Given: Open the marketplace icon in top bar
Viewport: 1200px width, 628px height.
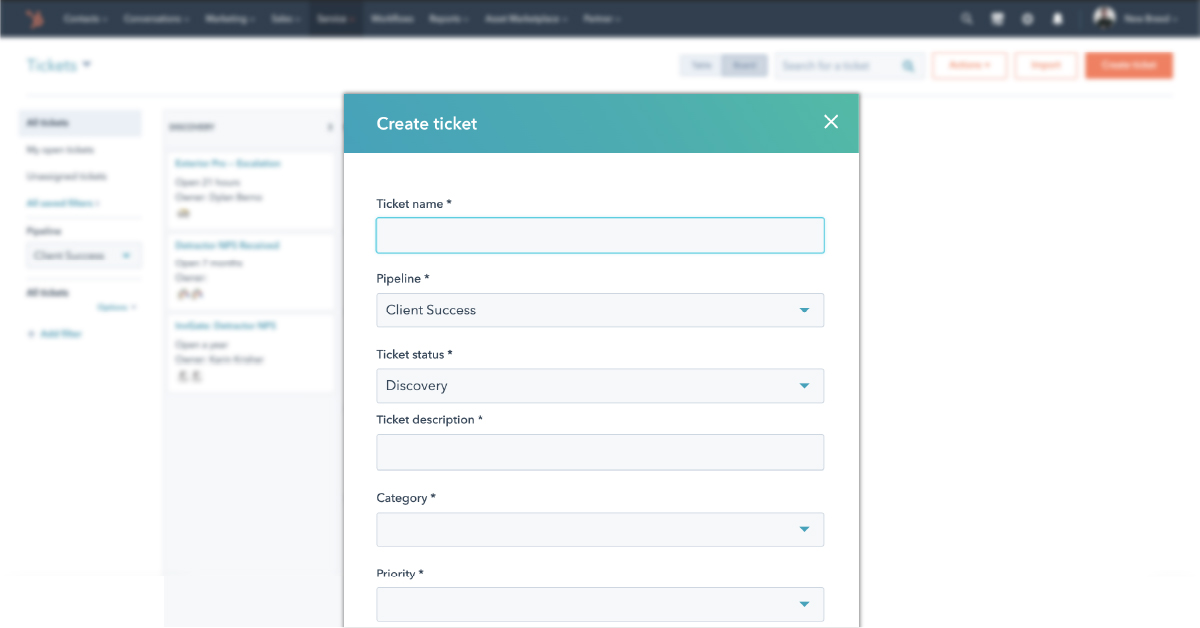Looking at the screenshot, I should pos(997,19).
